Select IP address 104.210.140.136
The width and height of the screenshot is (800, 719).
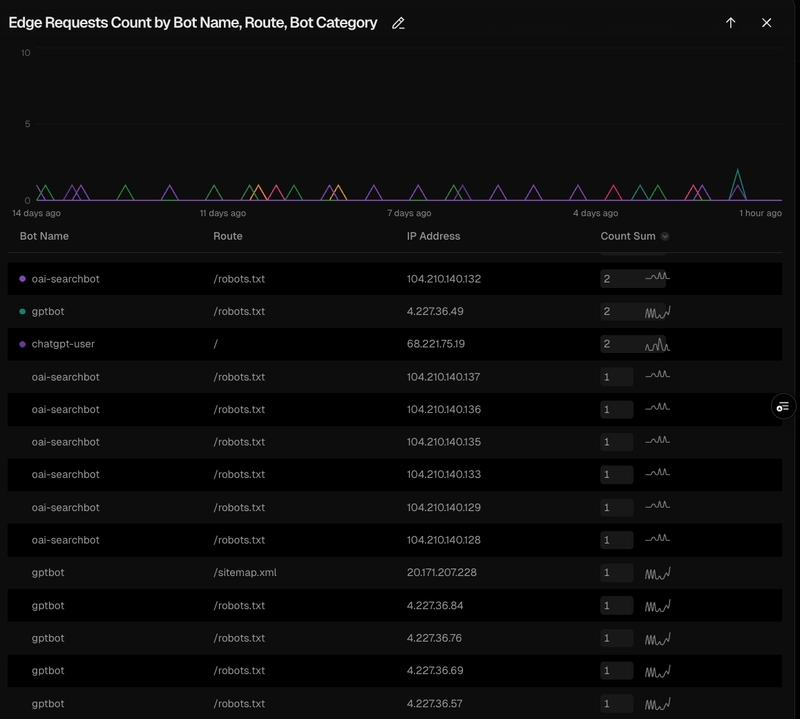[x=443, y=409]
